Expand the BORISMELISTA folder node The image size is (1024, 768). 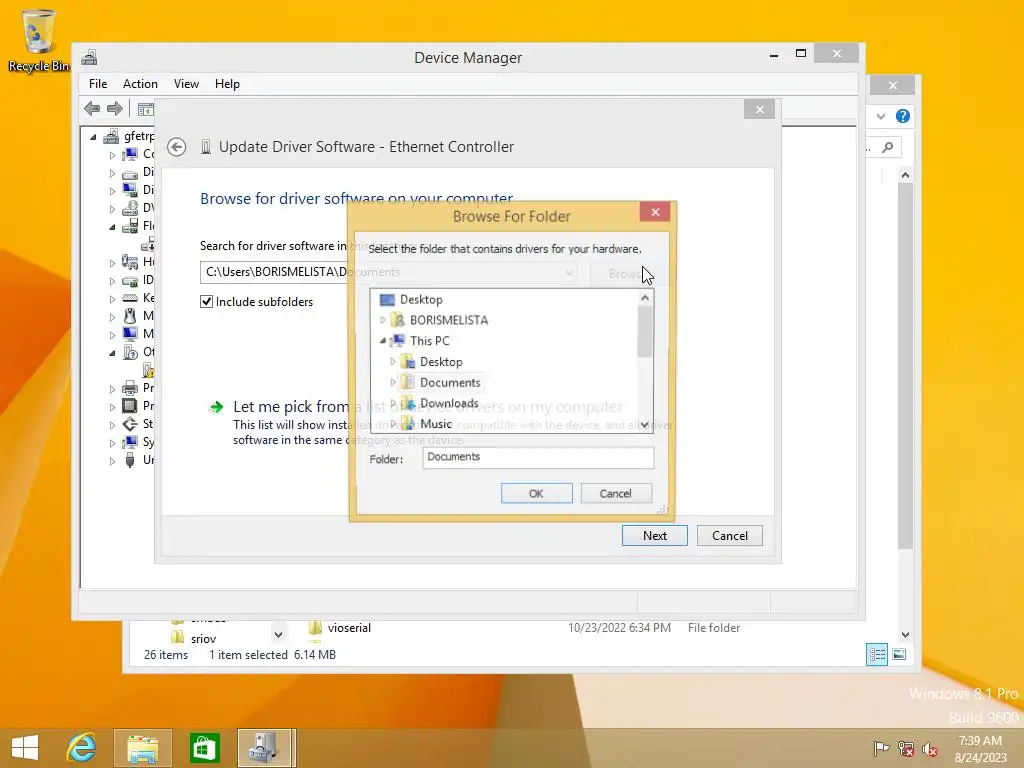pyautogui.click(x=383, y=320)
